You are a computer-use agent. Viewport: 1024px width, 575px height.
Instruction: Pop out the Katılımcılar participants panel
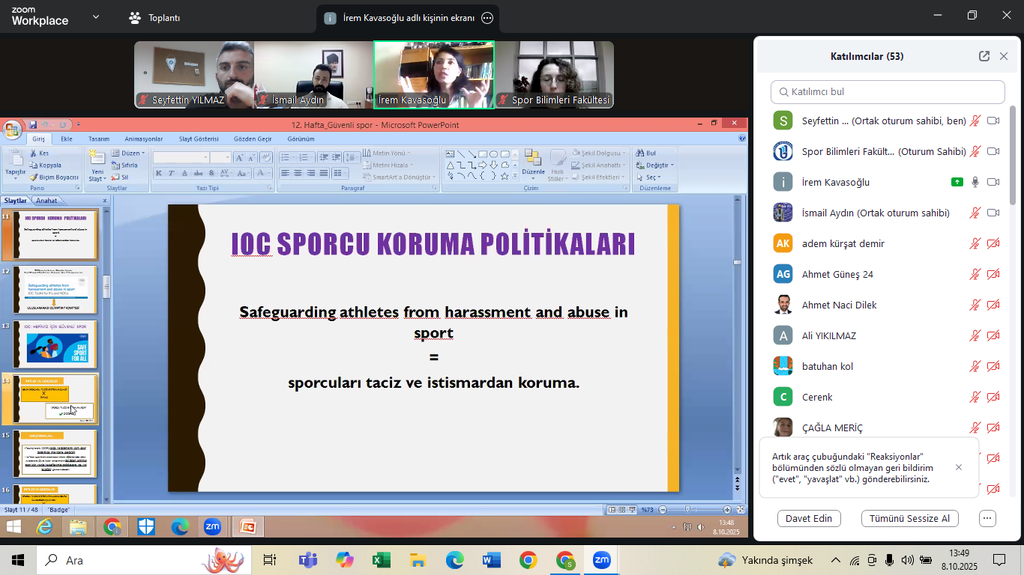pos(984,57)
